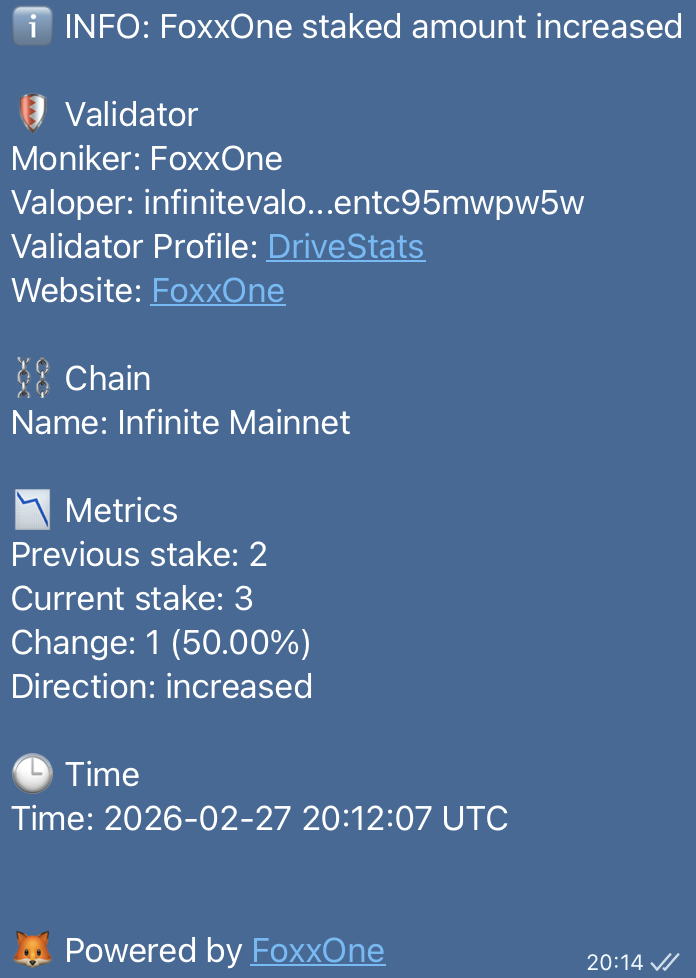This screenshot has height=978, width=696.
Task: Select the Moniker FoxxOne text
Action: tap(146, 158)
